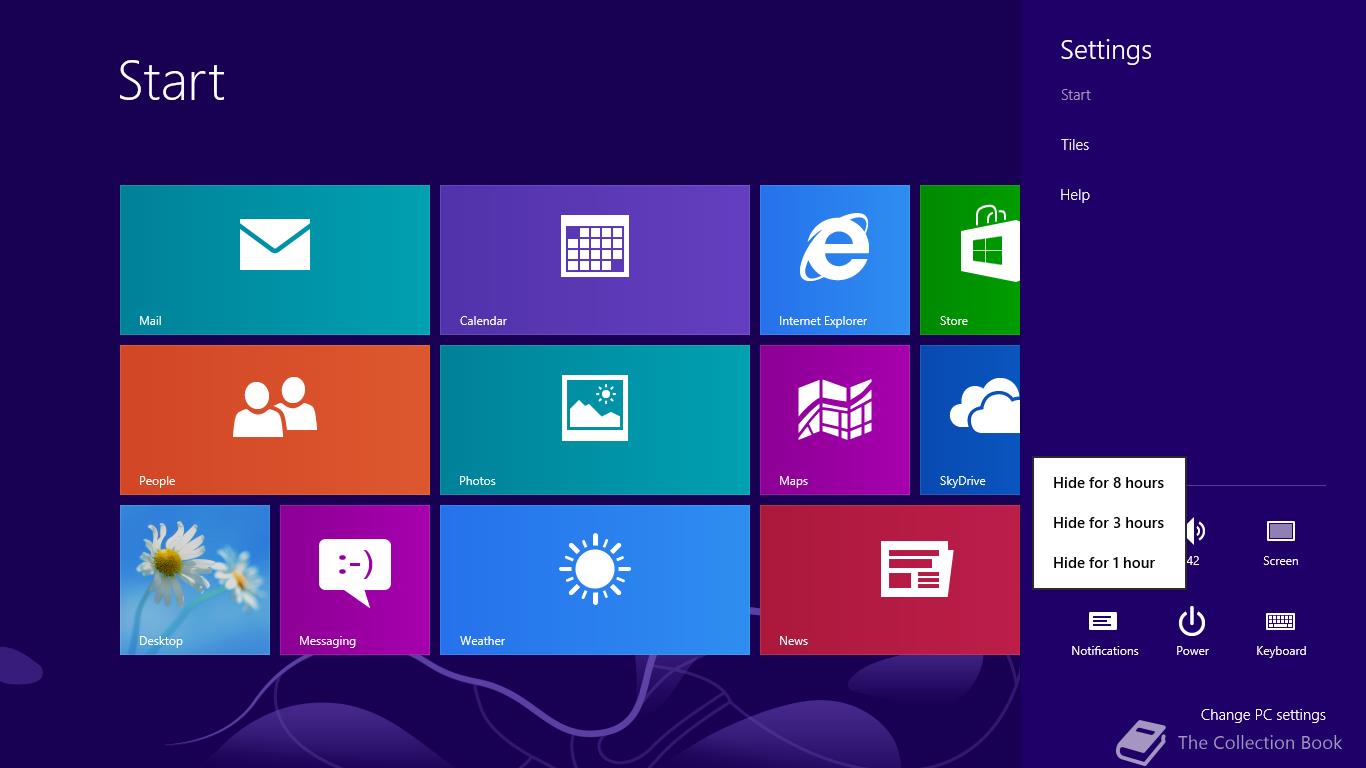Image resolution: width=1366 pixels, height=768 pixels.
Task: Open the Calendar tile
Action: (x=595, y=260)
